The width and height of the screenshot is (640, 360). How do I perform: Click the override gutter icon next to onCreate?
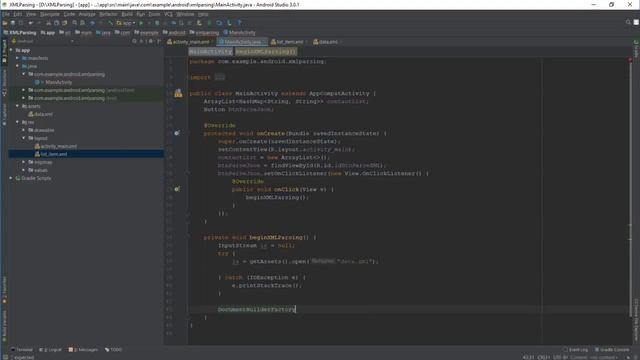[177, 133]
